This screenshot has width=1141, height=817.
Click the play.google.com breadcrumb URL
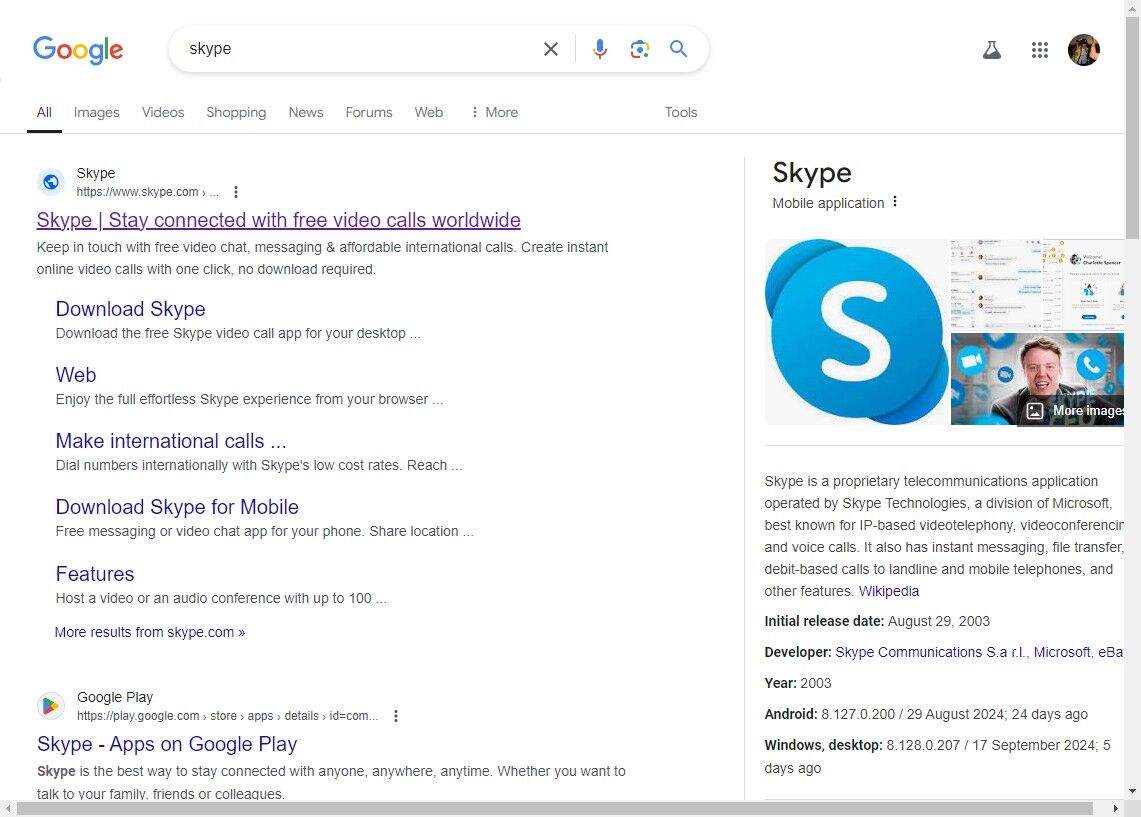227,716
